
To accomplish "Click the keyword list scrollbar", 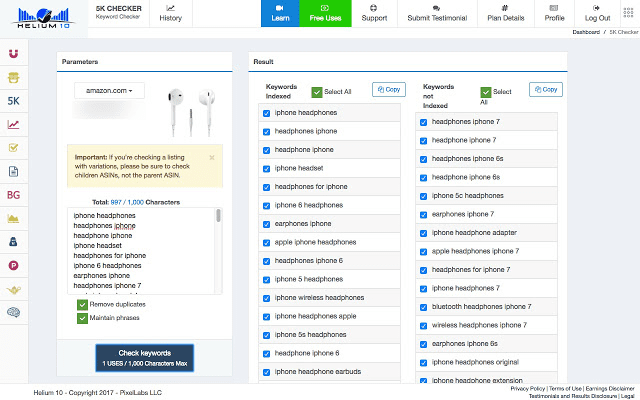I will point(218,215).
